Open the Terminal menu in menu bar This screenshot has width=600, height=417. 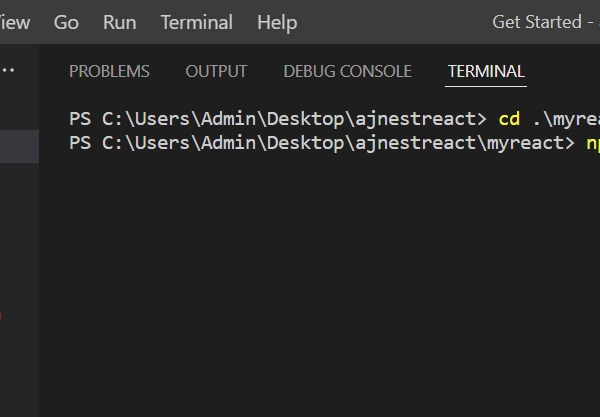coord(196,22)
